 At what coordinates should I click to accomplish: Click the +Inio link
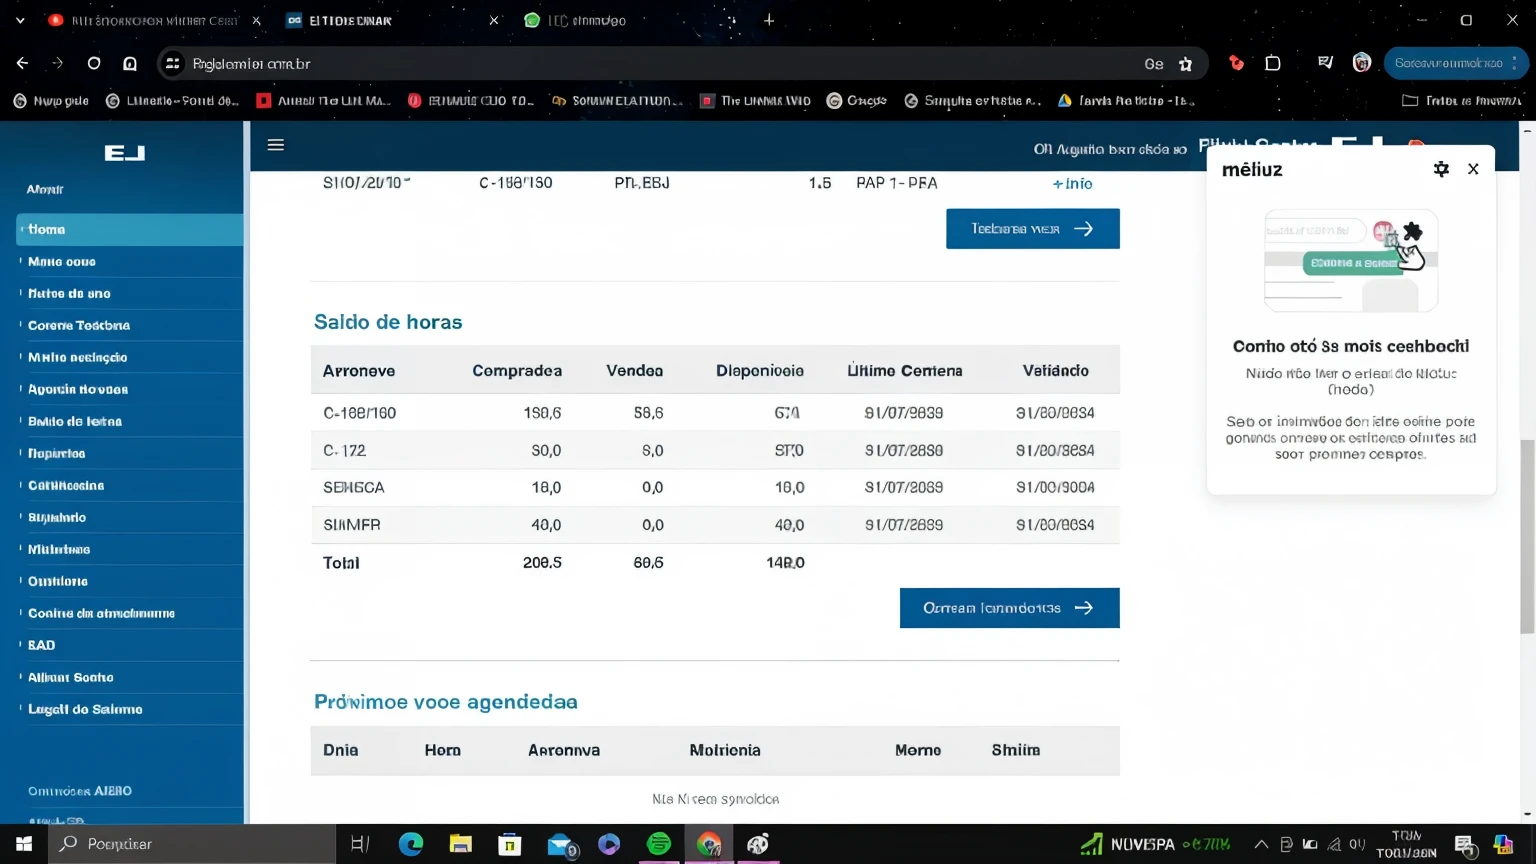click(1072, 183)
